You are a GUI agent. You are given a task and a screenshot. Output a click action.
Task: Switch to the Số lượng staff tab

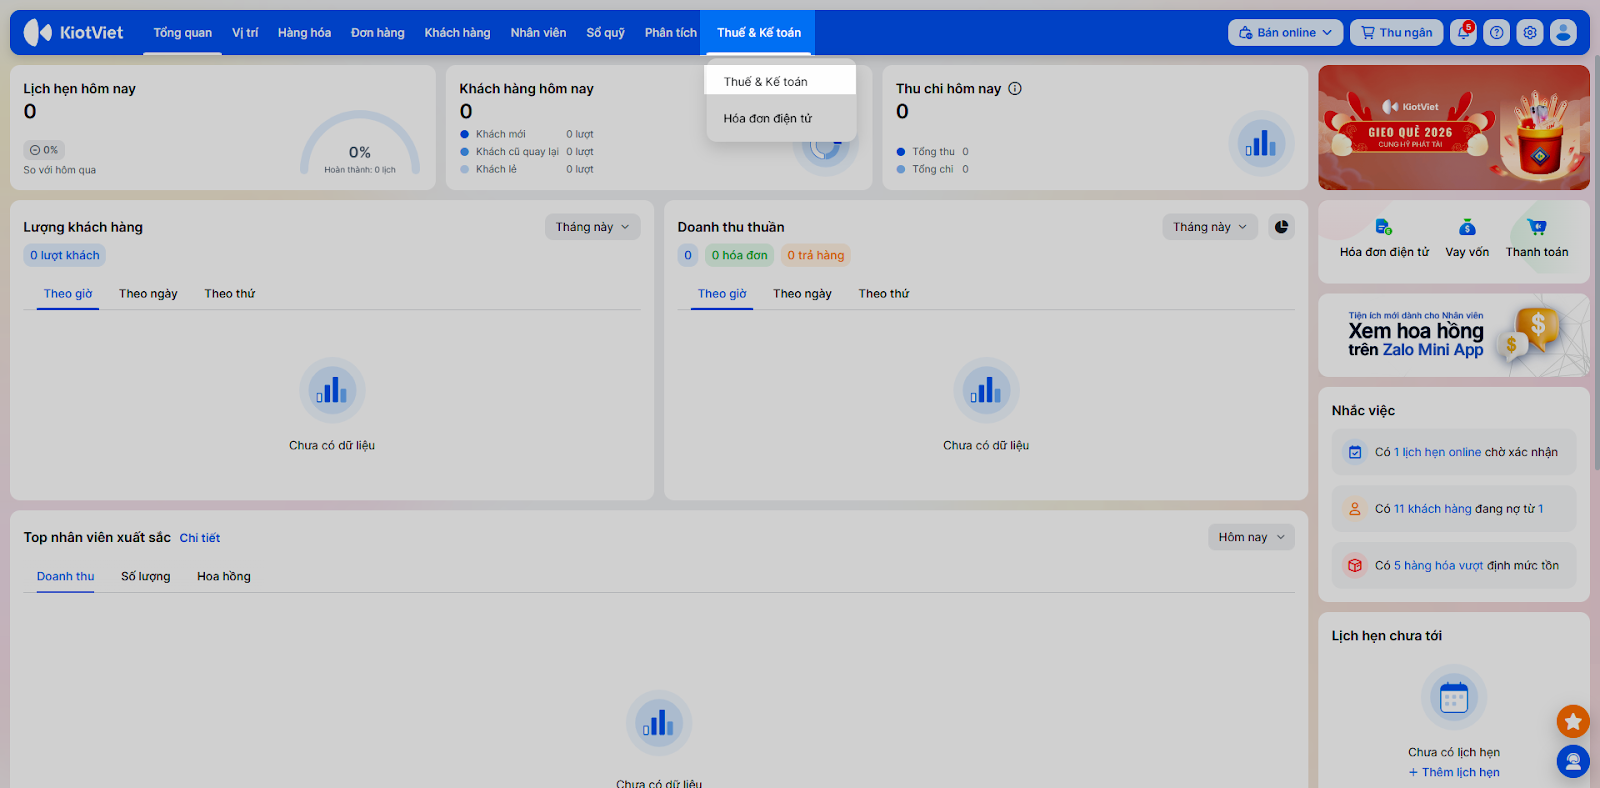click(146, 577)
